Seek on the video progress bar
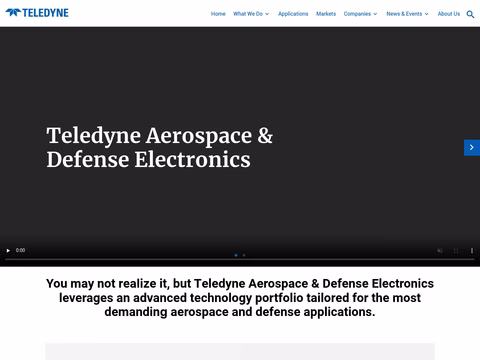Viewport: 480px width, 360px height. tap(240, 259)
